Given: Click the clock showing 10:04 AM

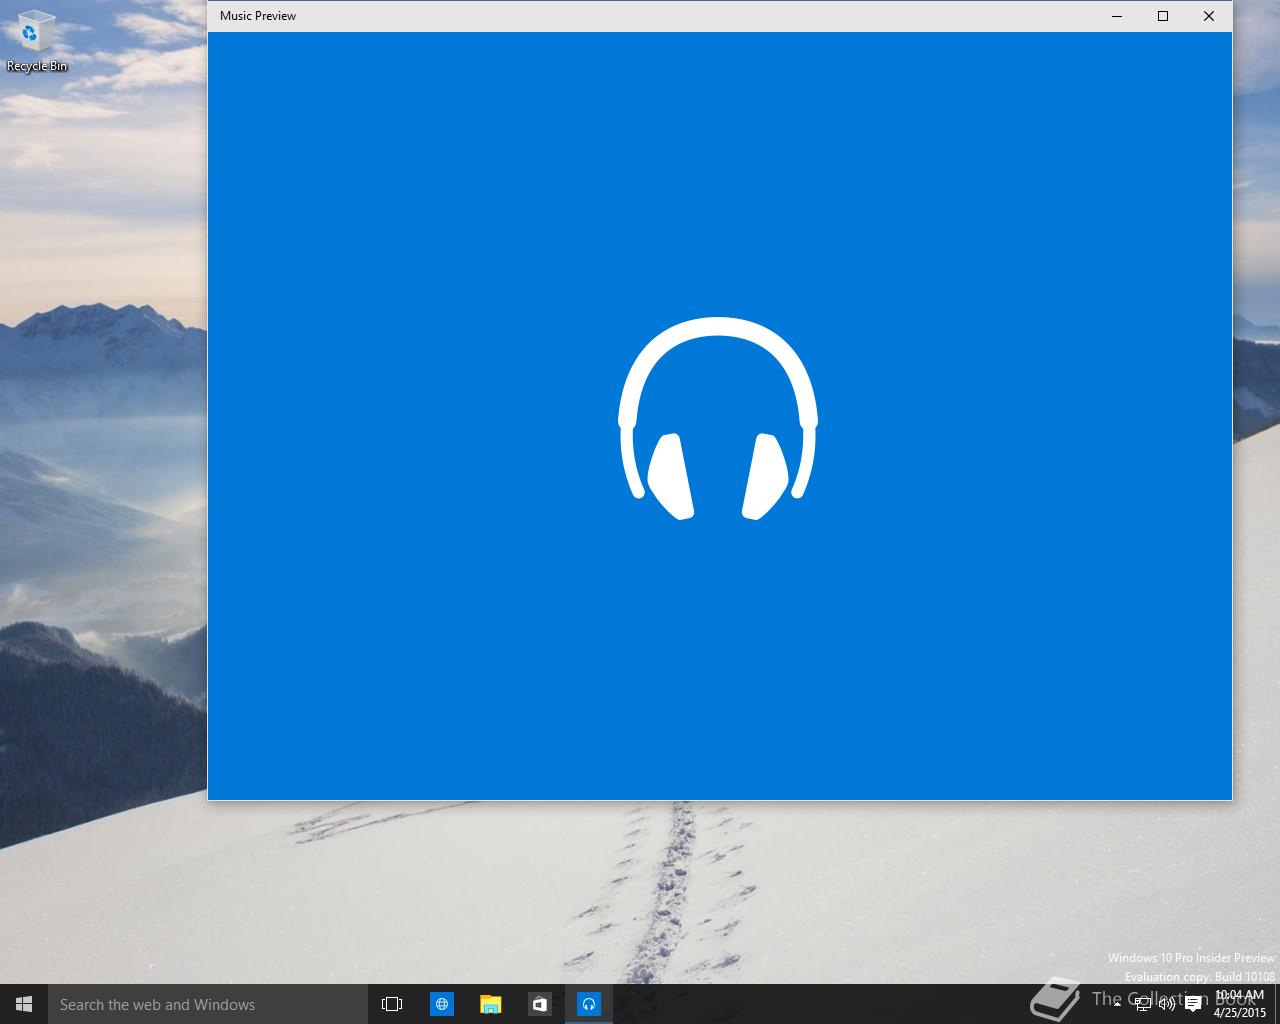Looking at the screenshot, I should tap(1240, 1004).
